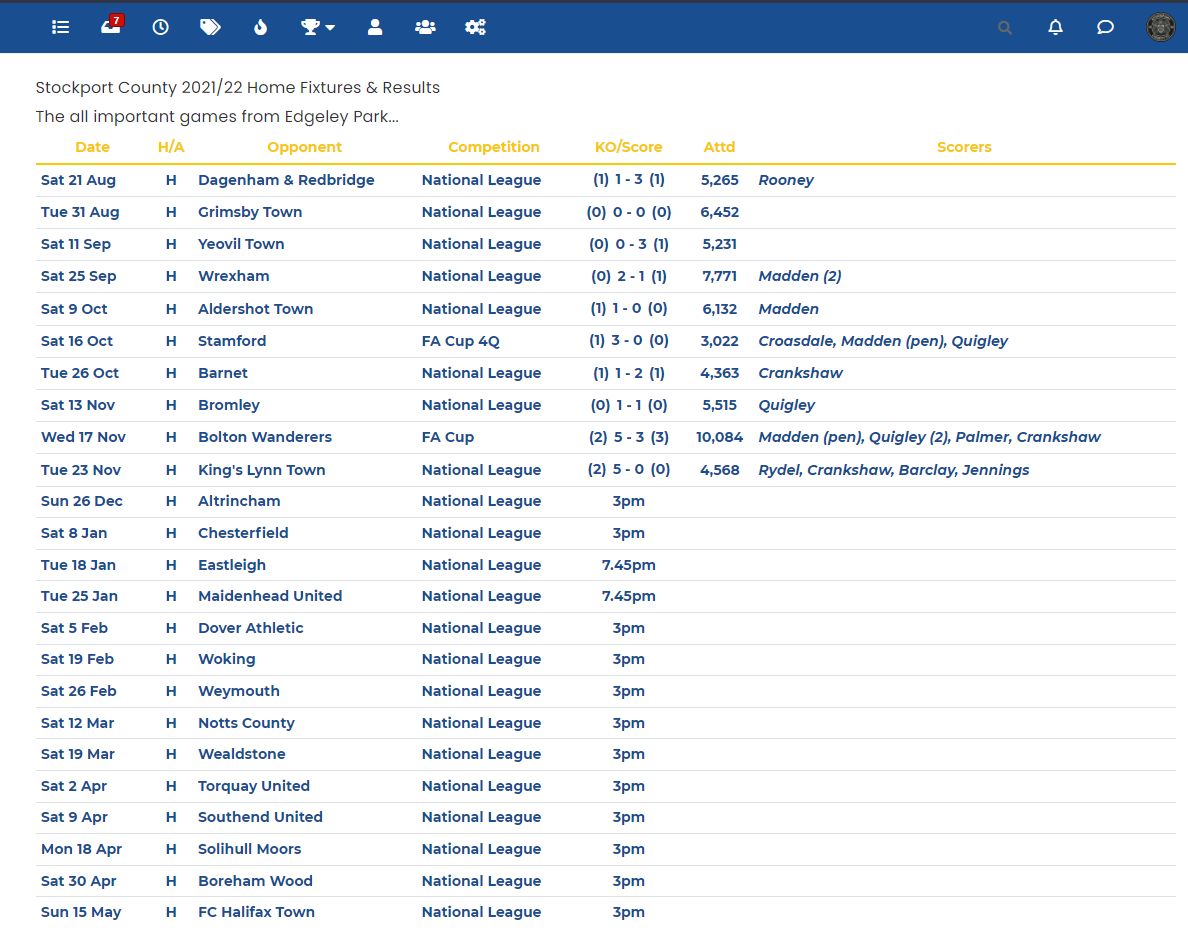The width and height of the screenshot is (1188, 940).
Task: Click the FC Halifax Town fixture
Action: (256, 912)
